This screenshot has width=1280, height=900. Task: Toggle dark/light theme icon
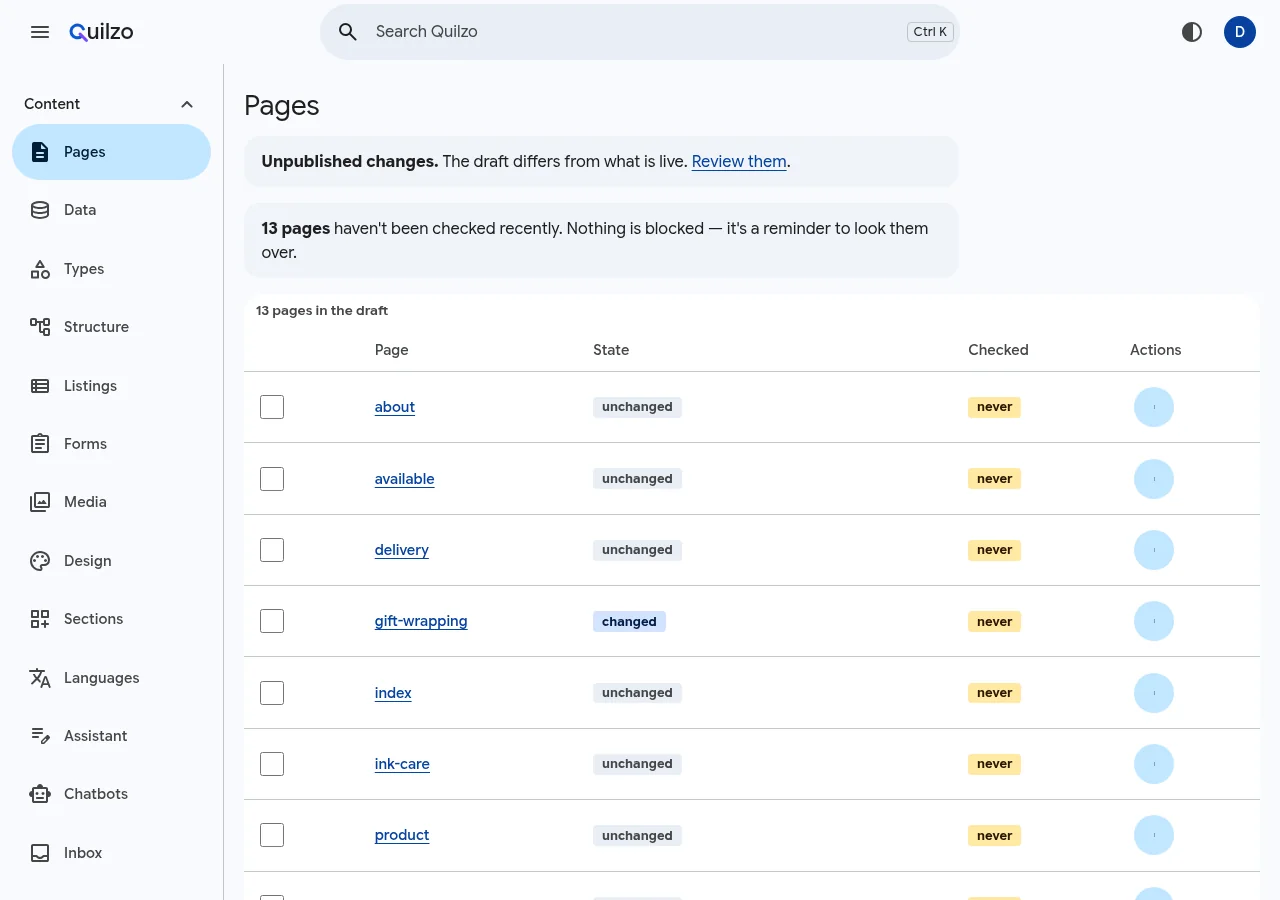click(1192, 32)
